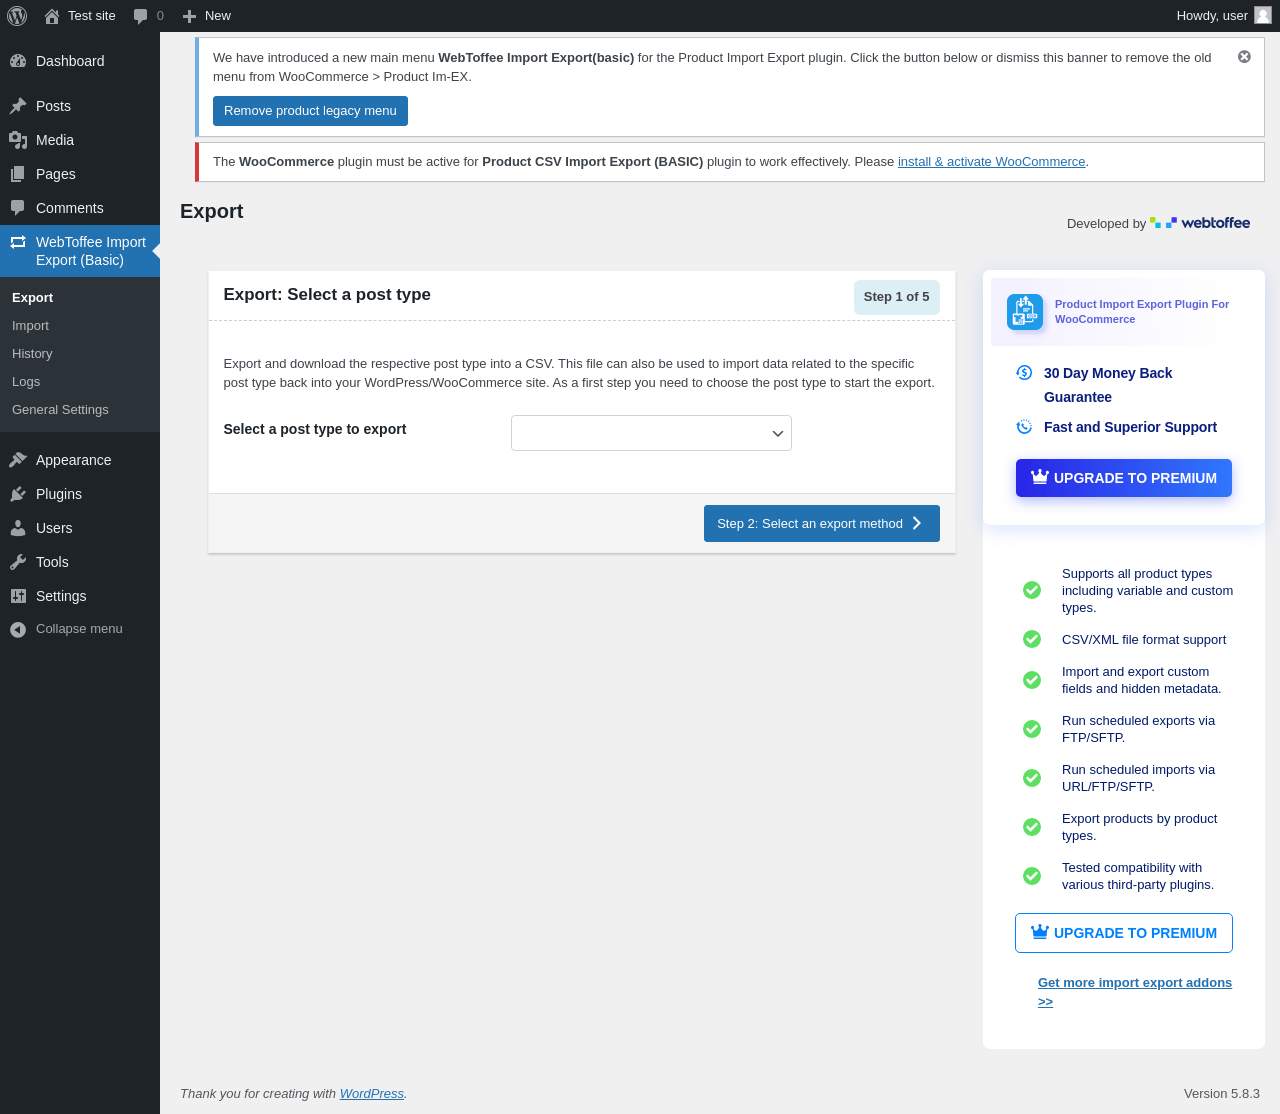Screen dimensions: 1280x1114
Task: Open the Settings menu label
Action: pyautogui.click(x=61, y=596)
